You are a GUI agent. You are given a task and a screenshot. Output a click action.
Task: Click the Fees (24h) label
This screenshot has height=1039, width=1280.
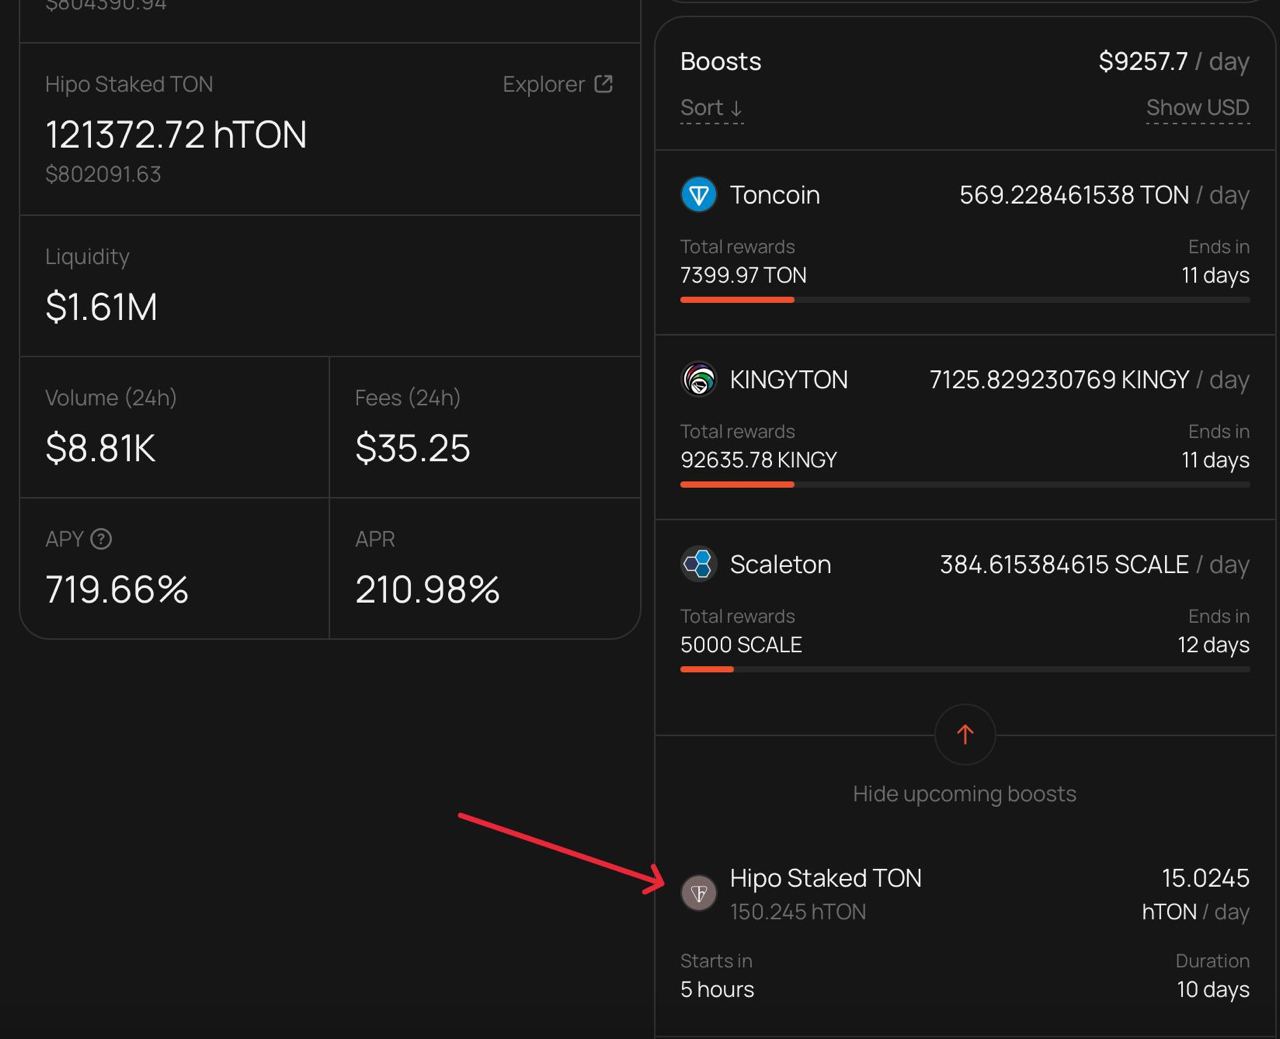pyautogui.click(x=408, y=398)
